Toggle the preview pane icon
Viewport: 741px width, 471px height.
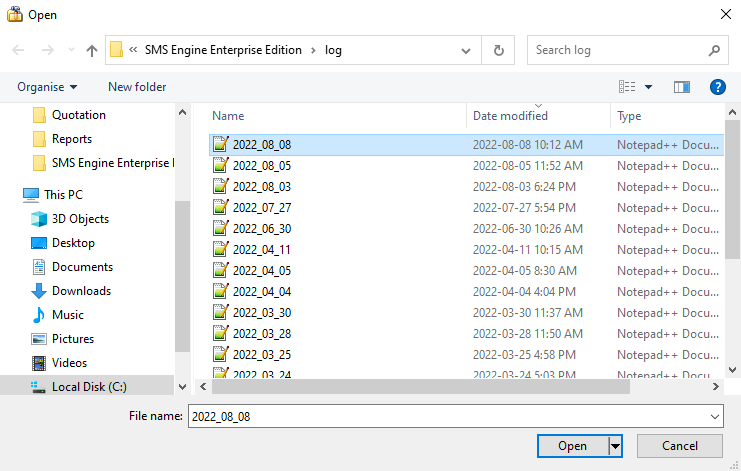click(x=682, y=87)
